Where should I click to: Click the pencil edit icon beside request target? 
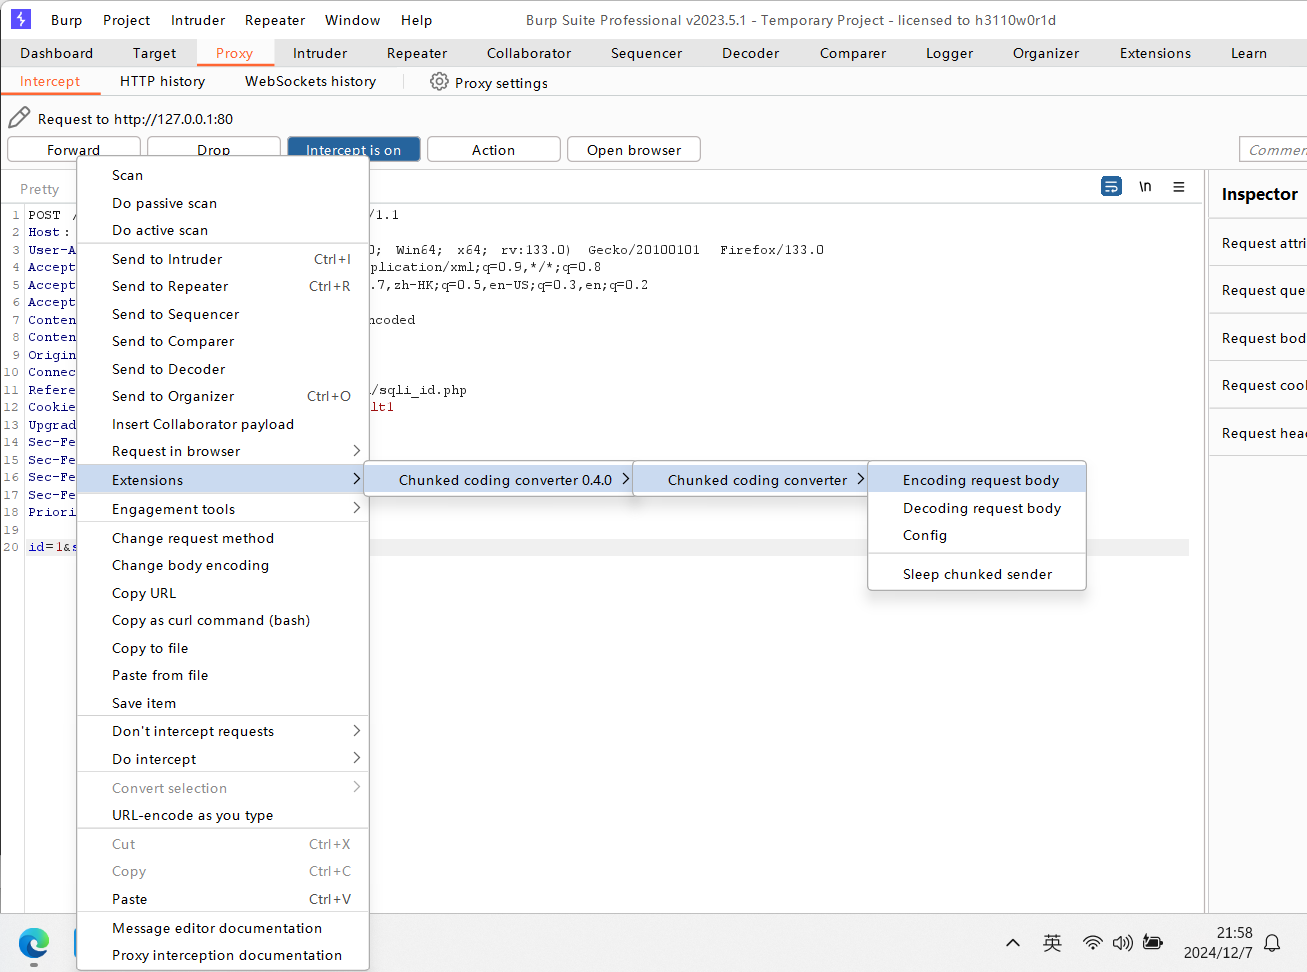19,118
